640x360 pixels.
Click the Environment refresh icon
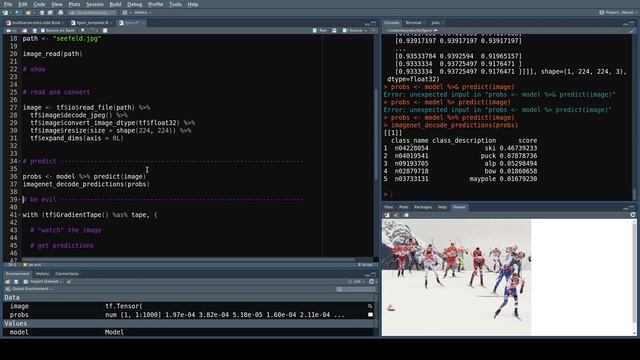pos(371,282)
